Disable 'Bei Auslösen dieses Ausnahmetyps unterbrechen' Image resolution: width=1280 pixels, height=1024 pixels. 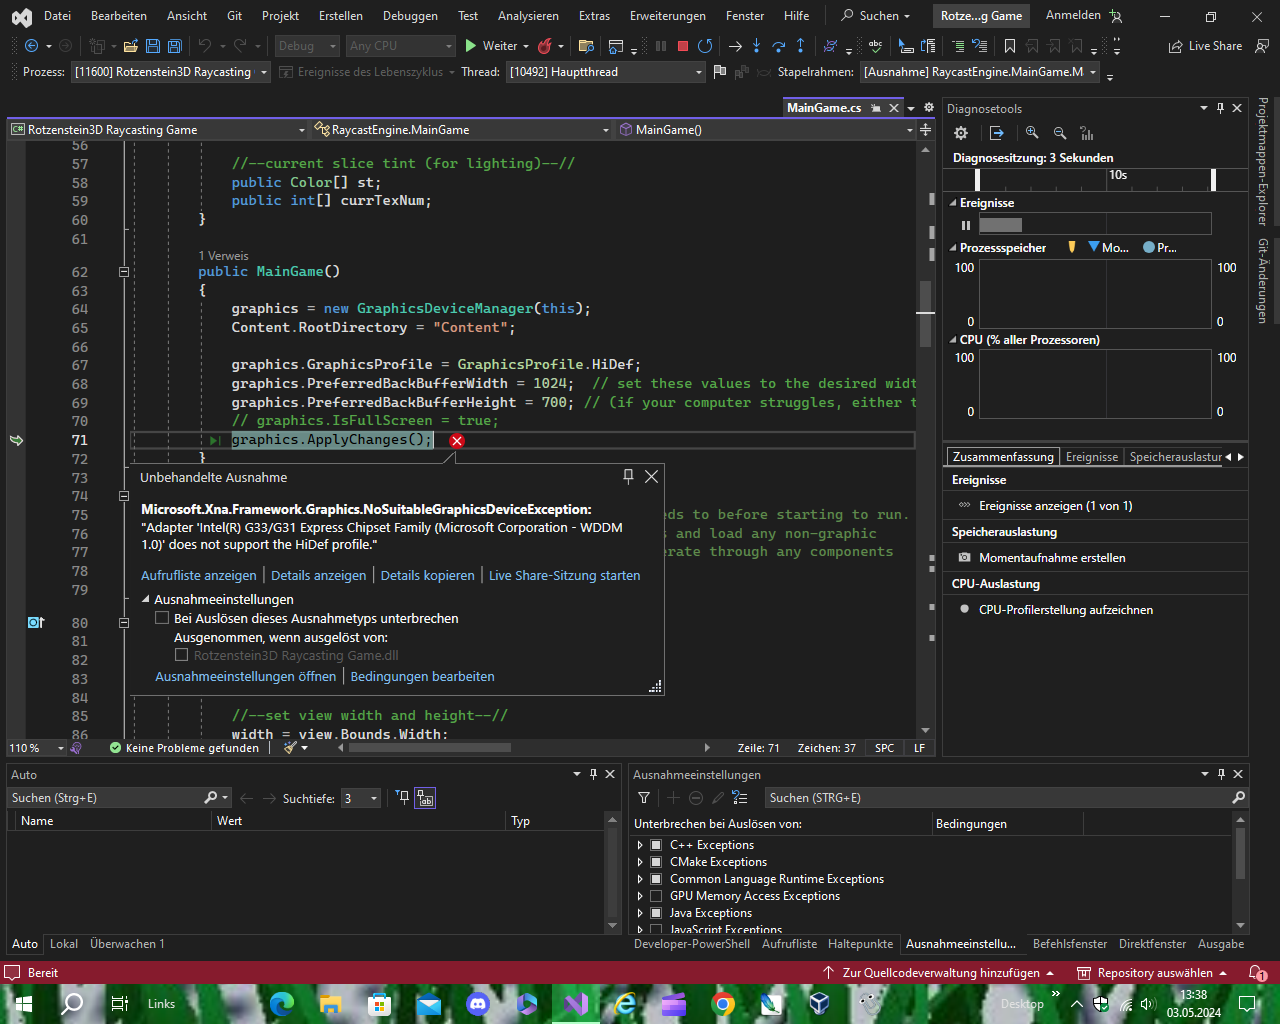pos(162,618)
